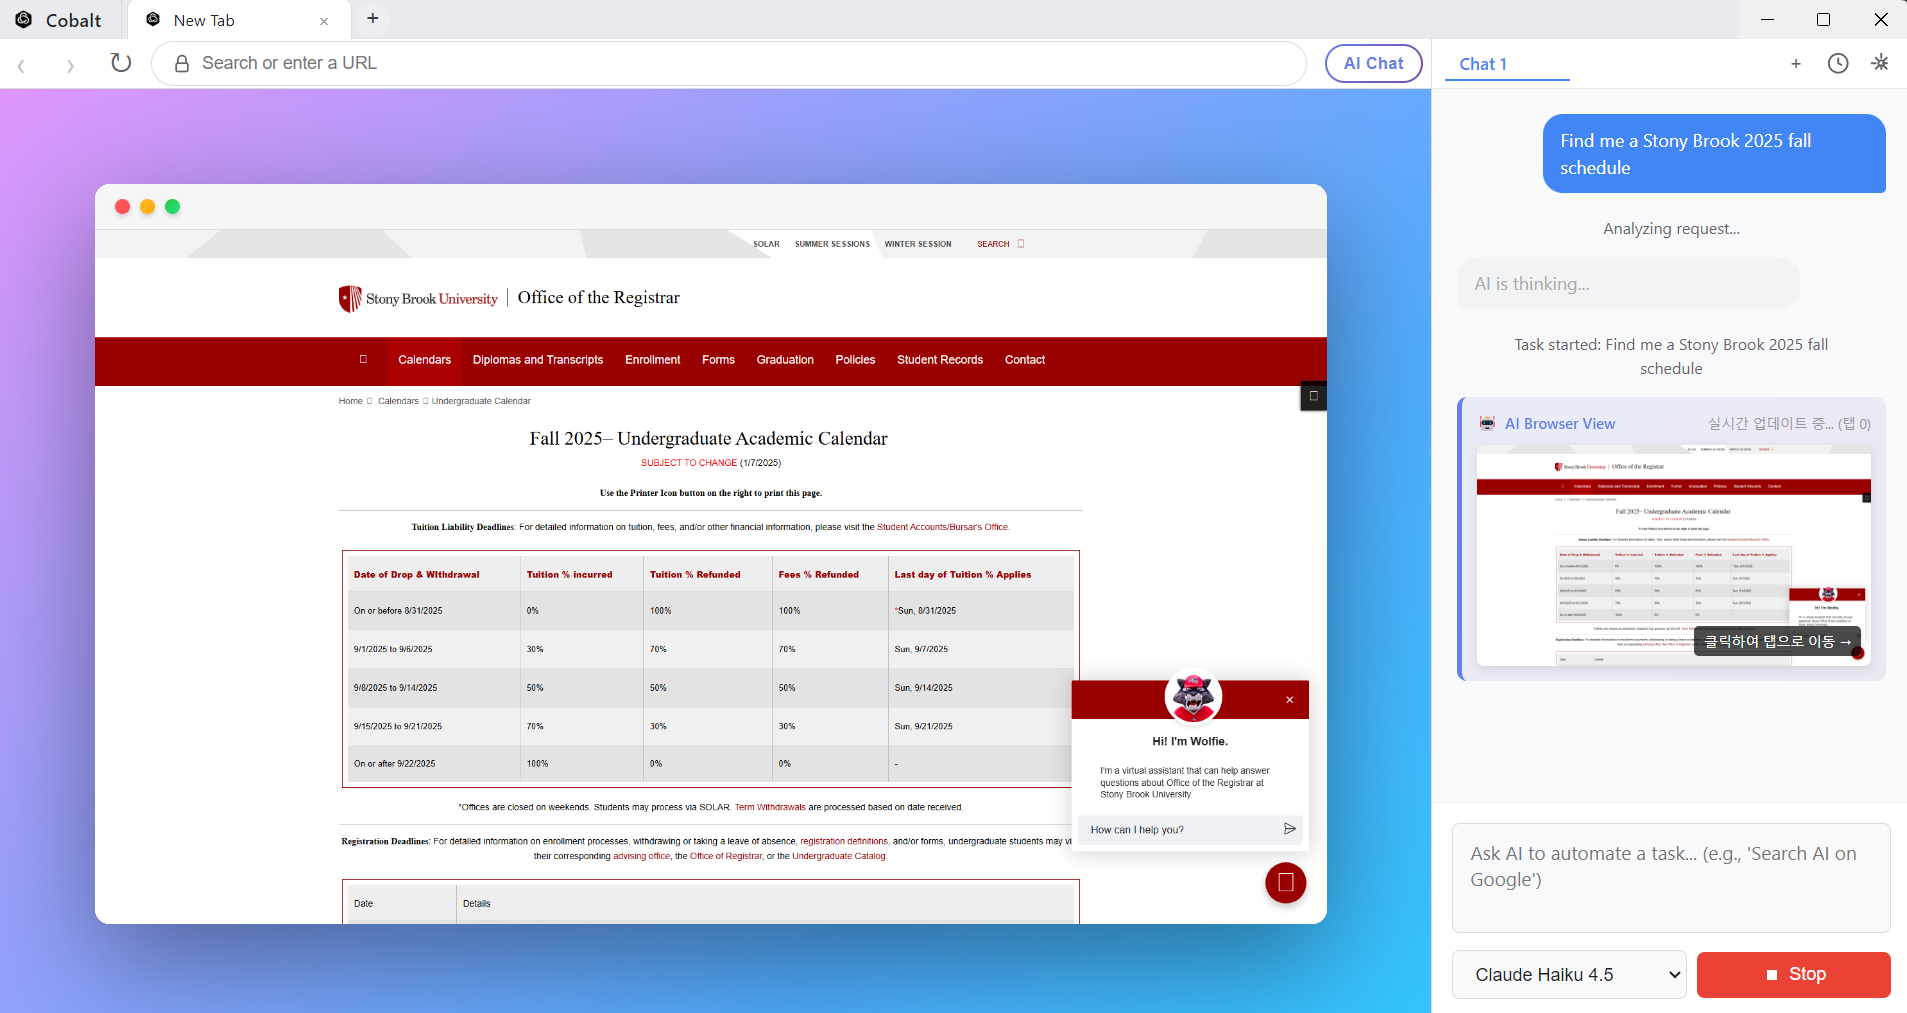Image resolution: width=1907 pixels, height=1013 pixels.
Task: Open WINTER SESSION in top bar
Action: click(x=918, y=244)
